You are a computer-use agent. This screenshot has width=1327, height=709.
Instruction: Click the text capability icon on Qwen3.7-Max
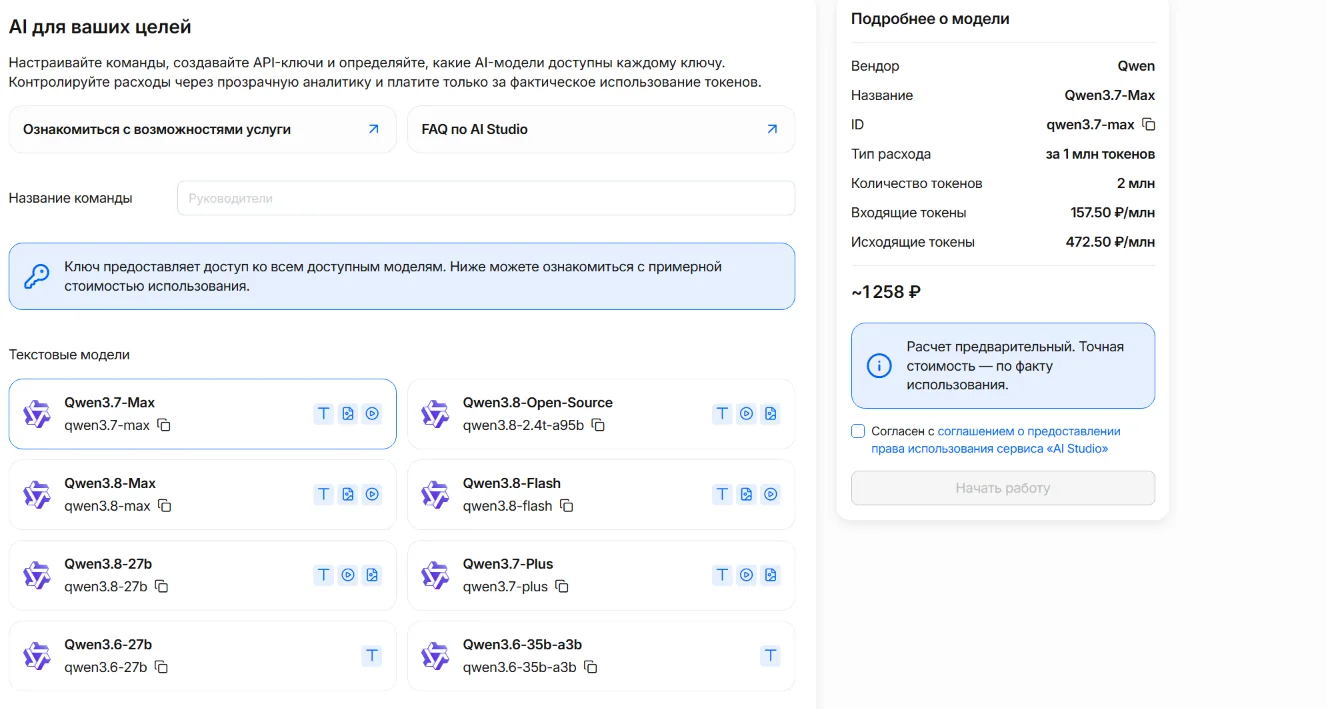tap(323, 413)
